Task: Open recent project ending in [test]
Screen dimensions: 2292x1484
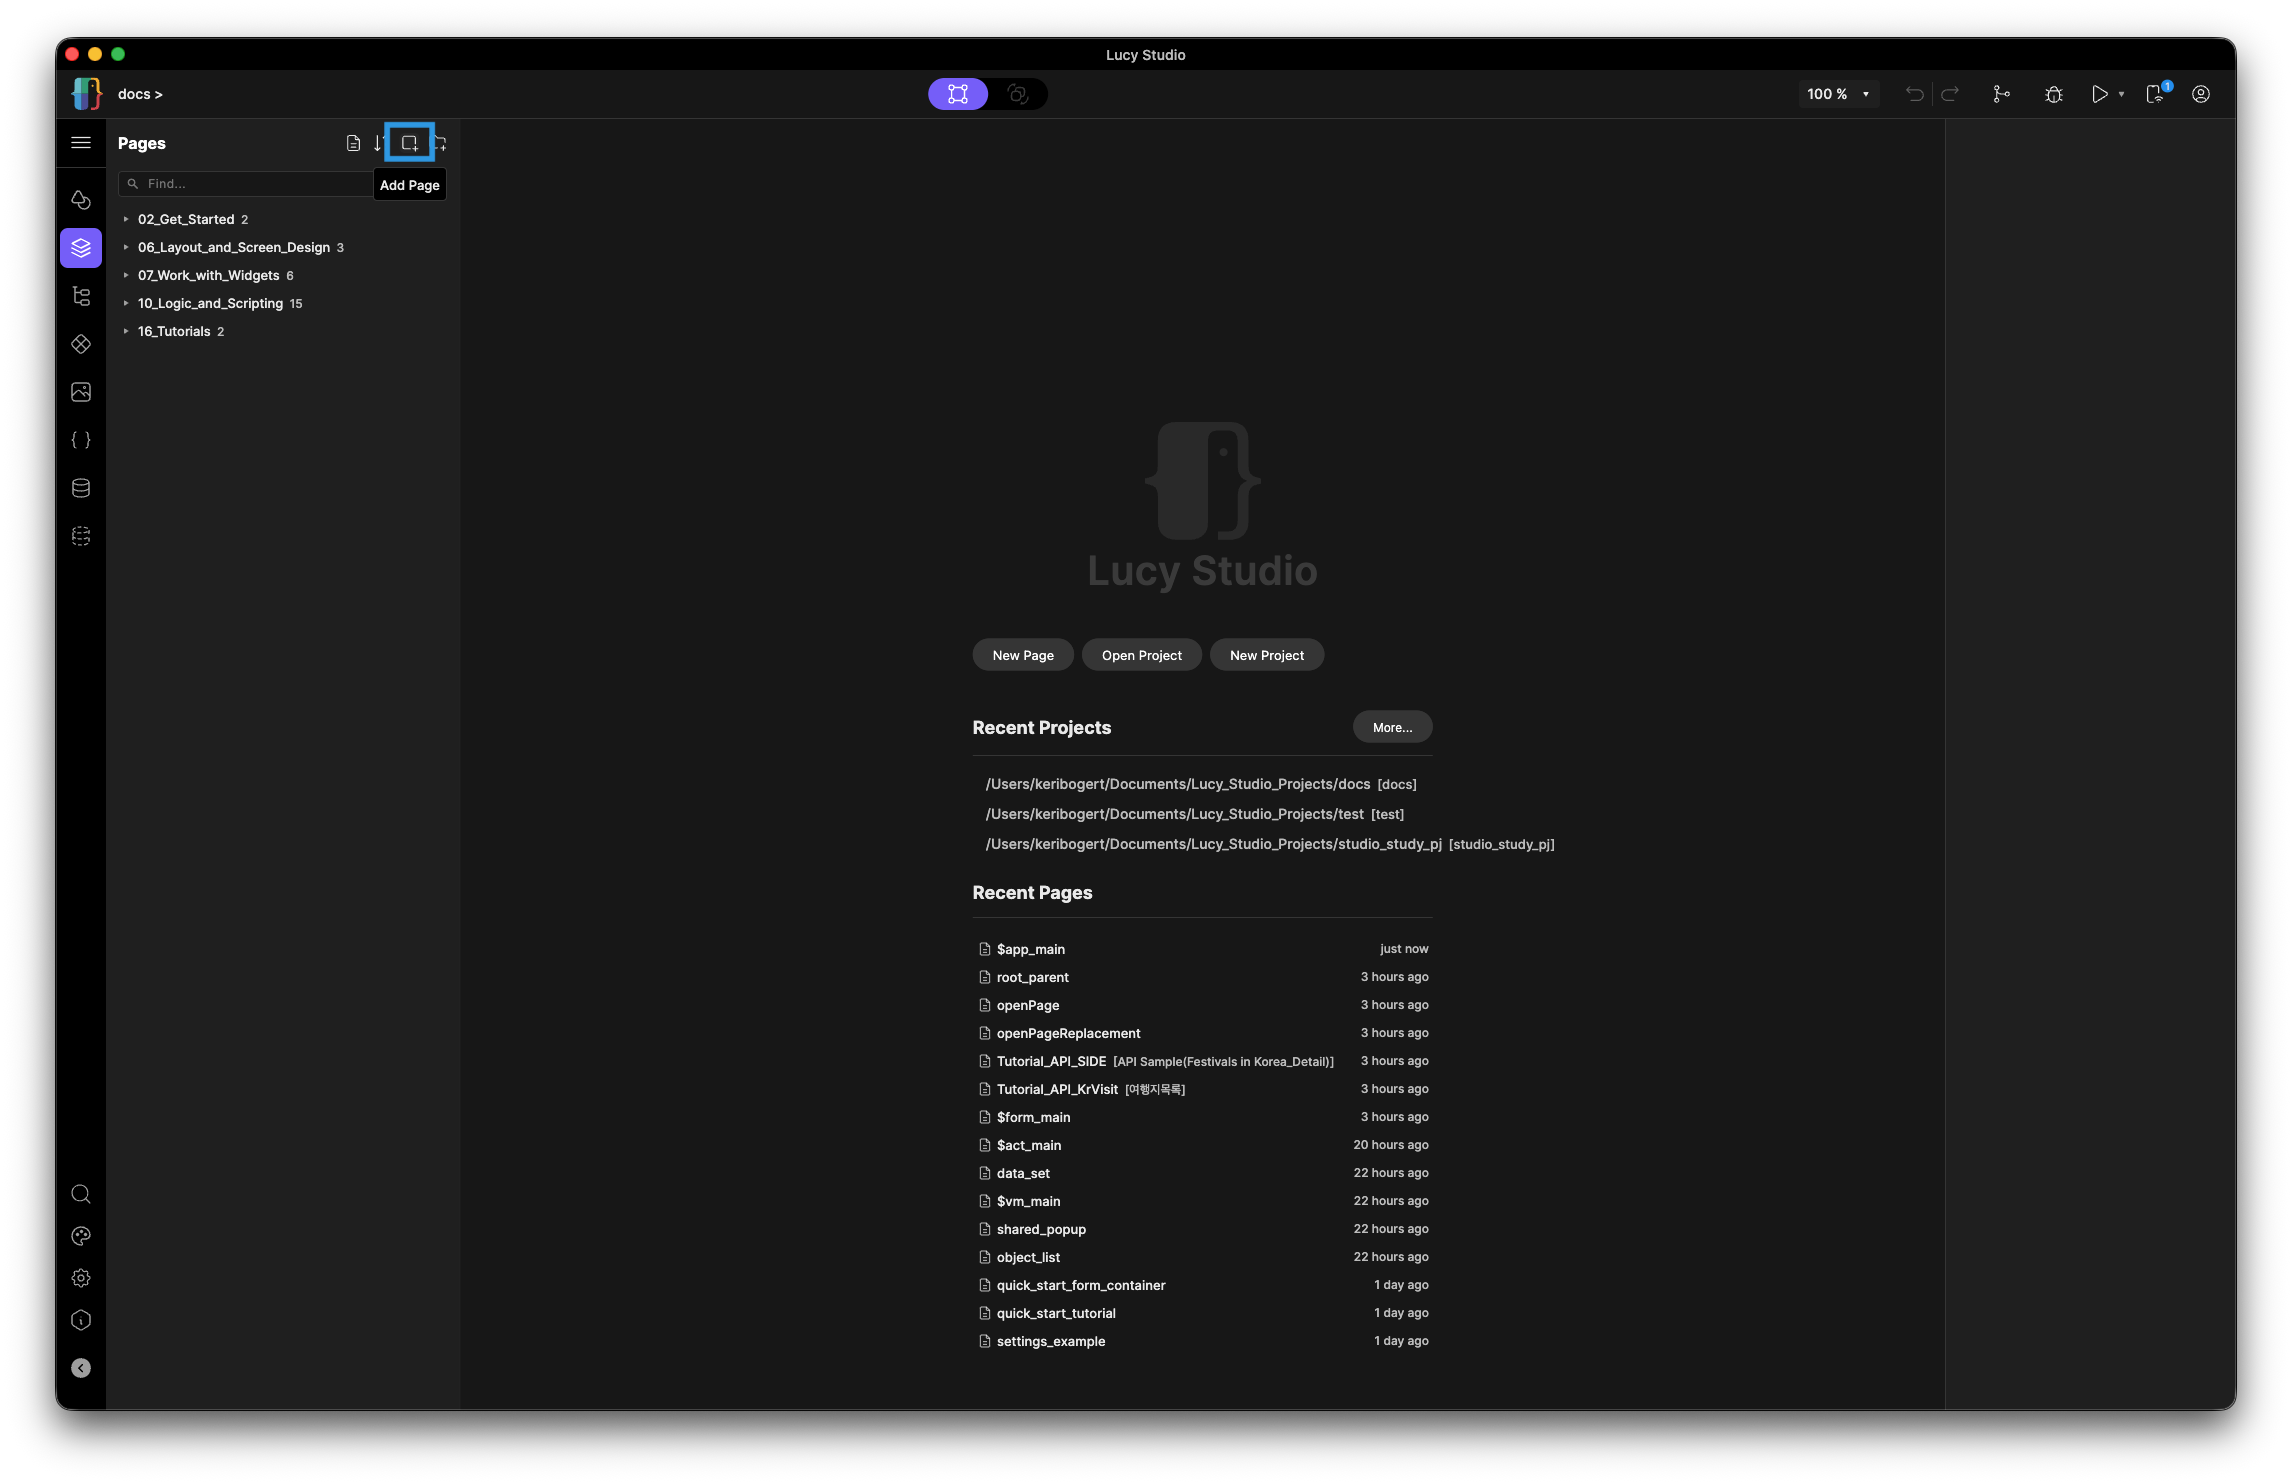Action: (1195, 814)
